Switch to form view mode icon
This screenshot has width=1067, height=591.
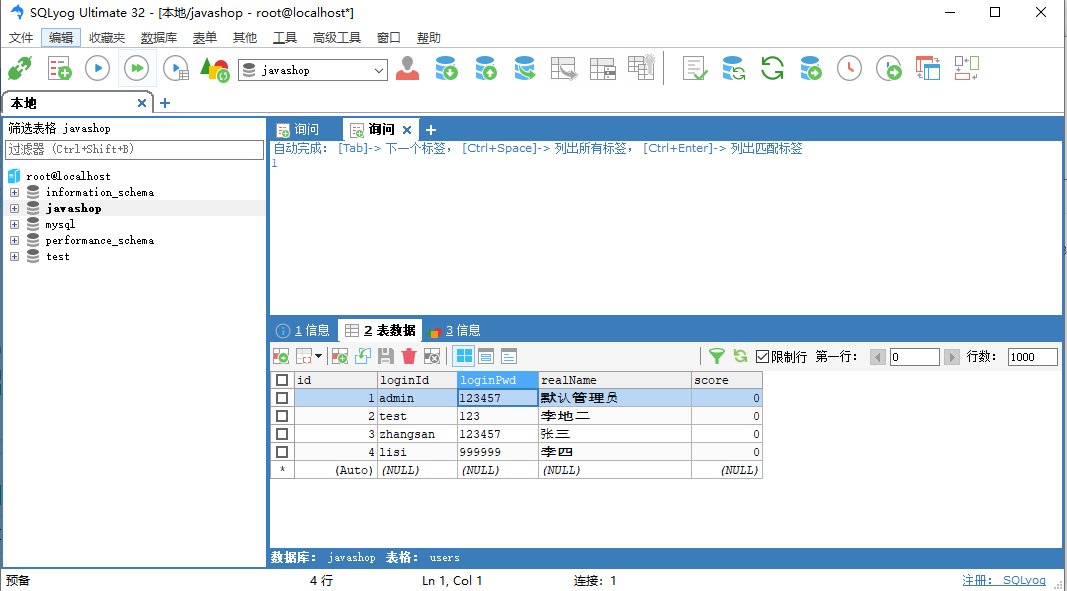point(486,355)
